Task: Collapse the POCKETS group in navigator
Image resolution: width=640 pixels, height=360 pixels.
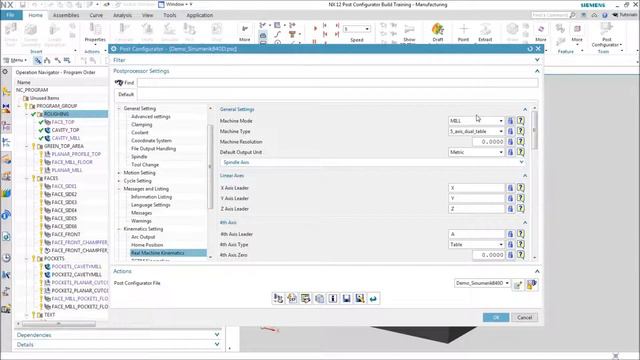Action: [27, 259]
